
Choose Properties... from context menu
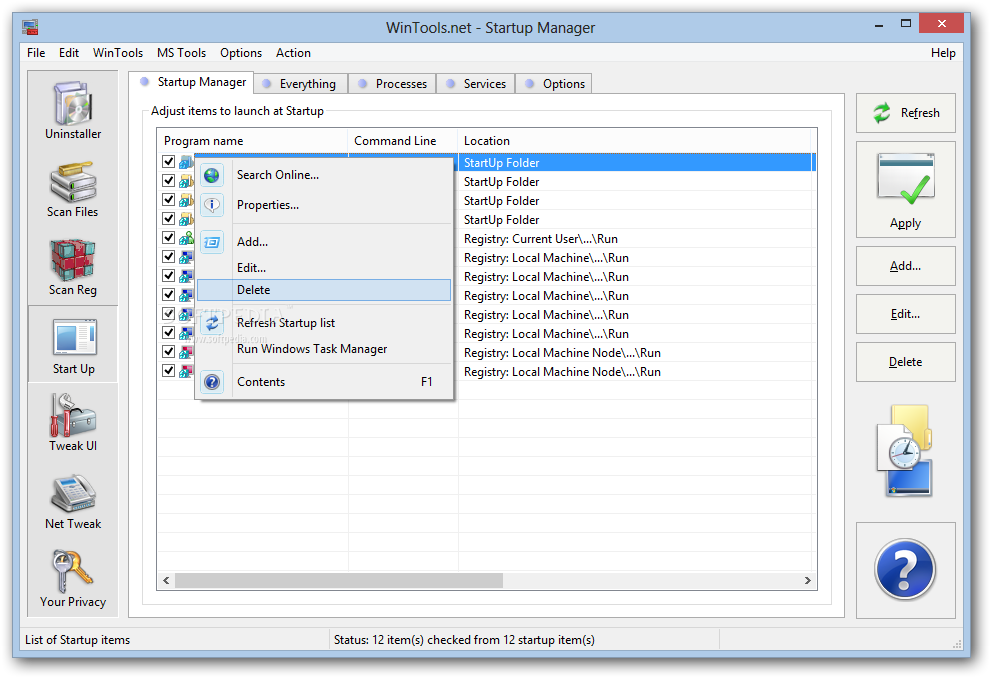324,205
